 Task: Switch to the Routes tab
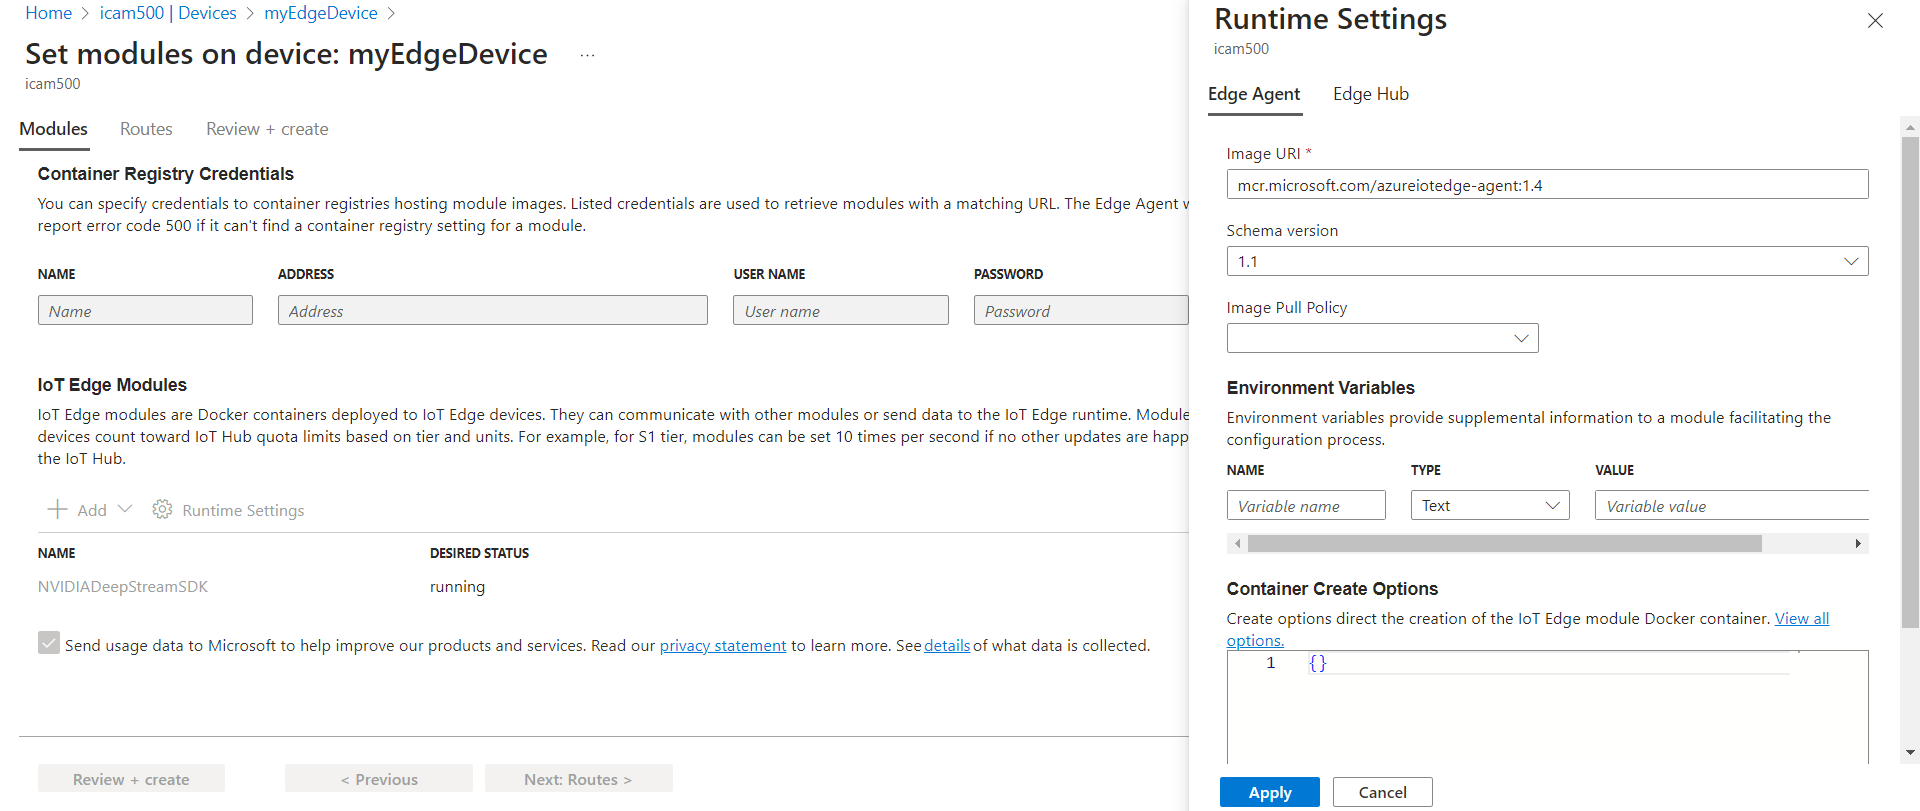click(x=146, y=129)
